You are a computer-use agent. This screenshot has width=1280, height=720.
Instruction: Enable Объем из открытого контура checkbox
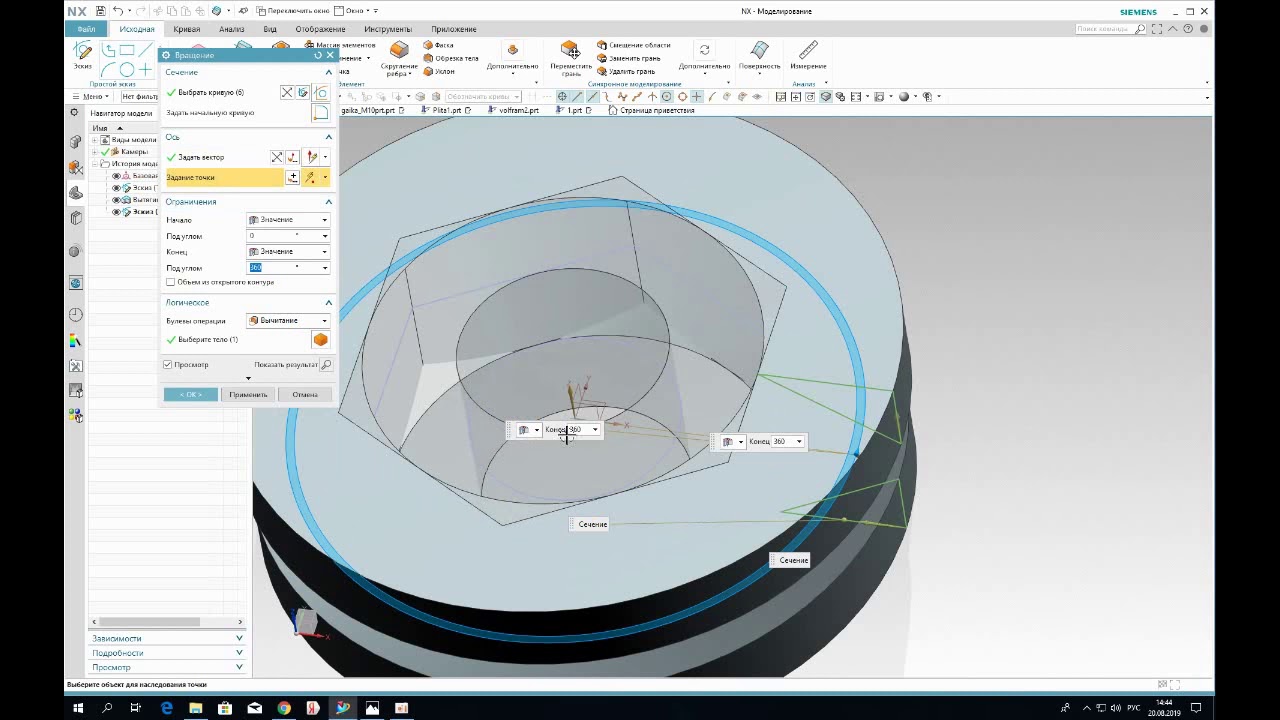(x=170, y=282)
